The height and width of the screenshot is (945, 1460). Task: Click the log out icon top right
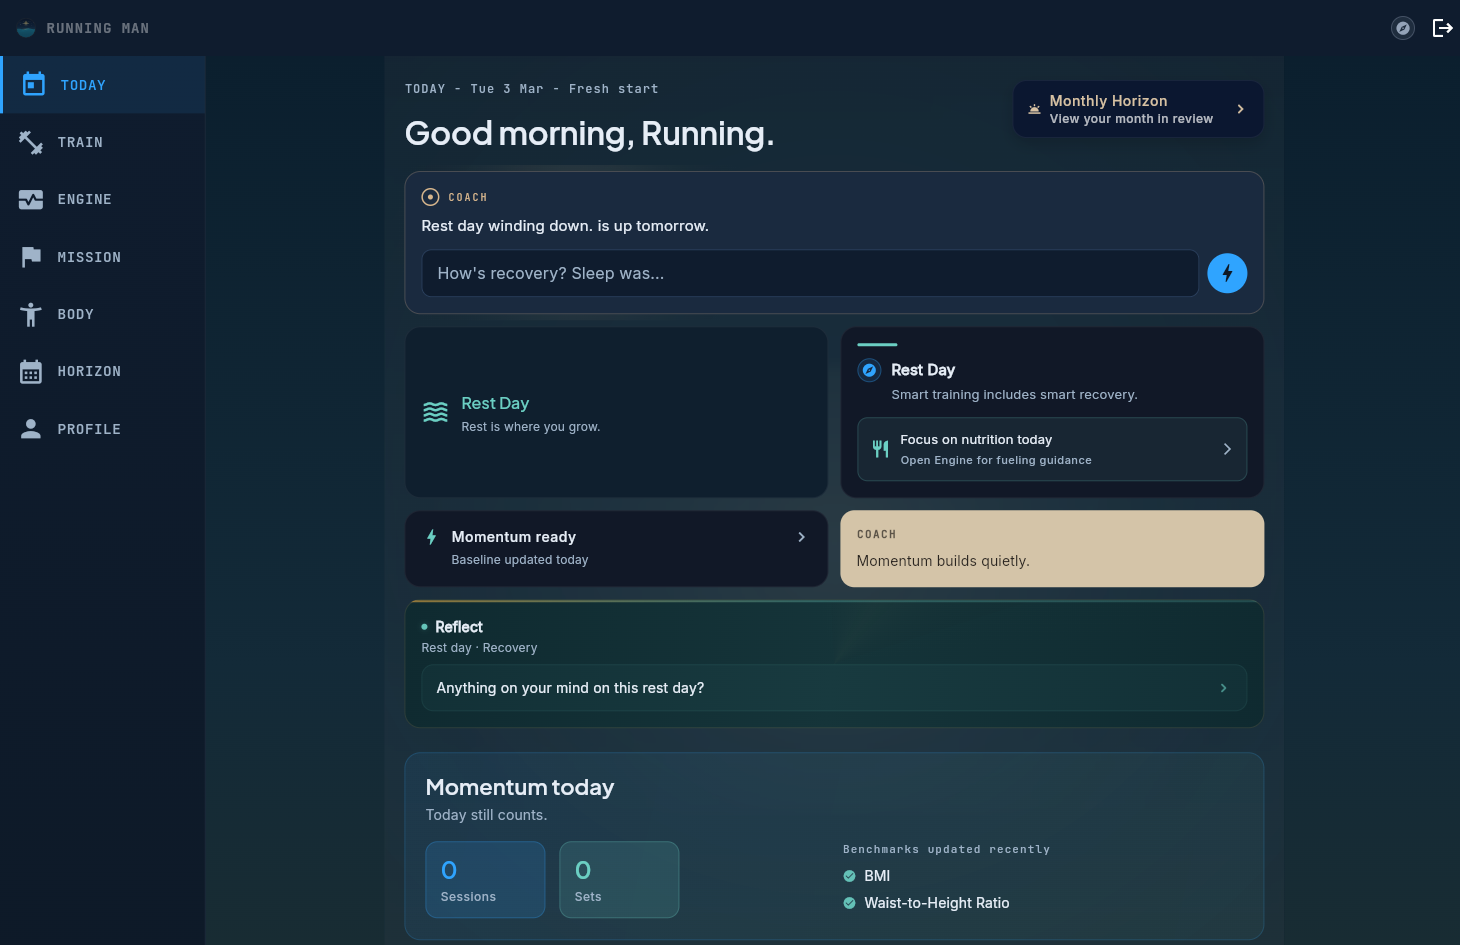(x=1443, y=28)
